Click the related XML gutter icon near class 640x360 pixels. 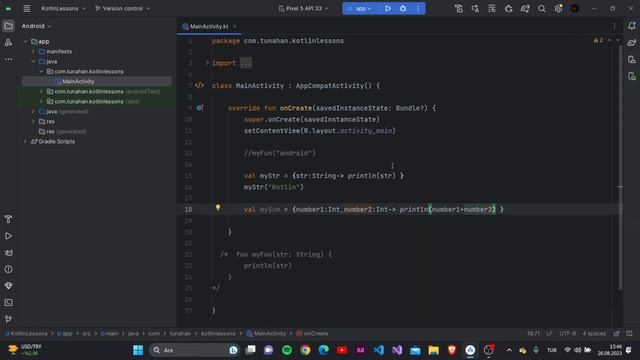click(199, 85)
